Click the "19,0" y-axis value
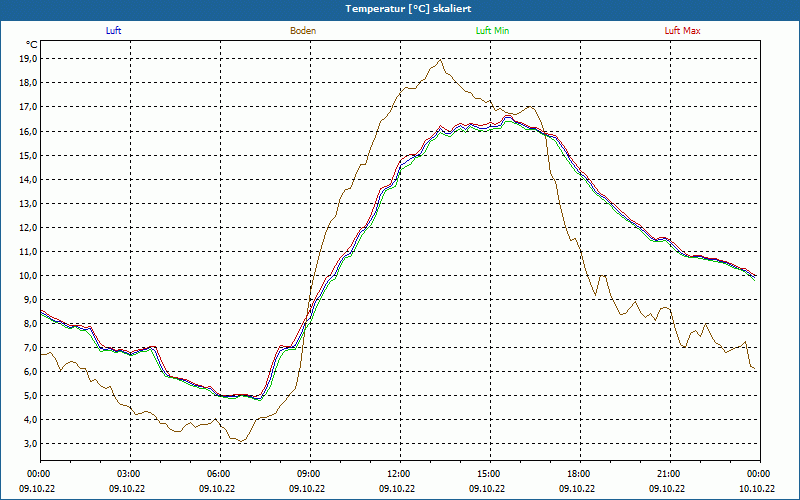This screenshot has width=800, height=500. pyautogui.click(x=29, y=59)
